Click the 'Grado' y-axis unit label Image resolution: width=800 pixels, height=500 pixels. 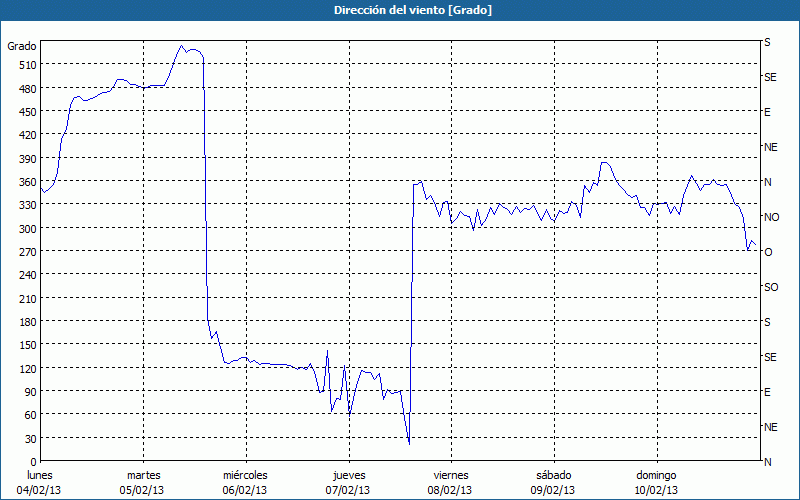tap(22, 46)
